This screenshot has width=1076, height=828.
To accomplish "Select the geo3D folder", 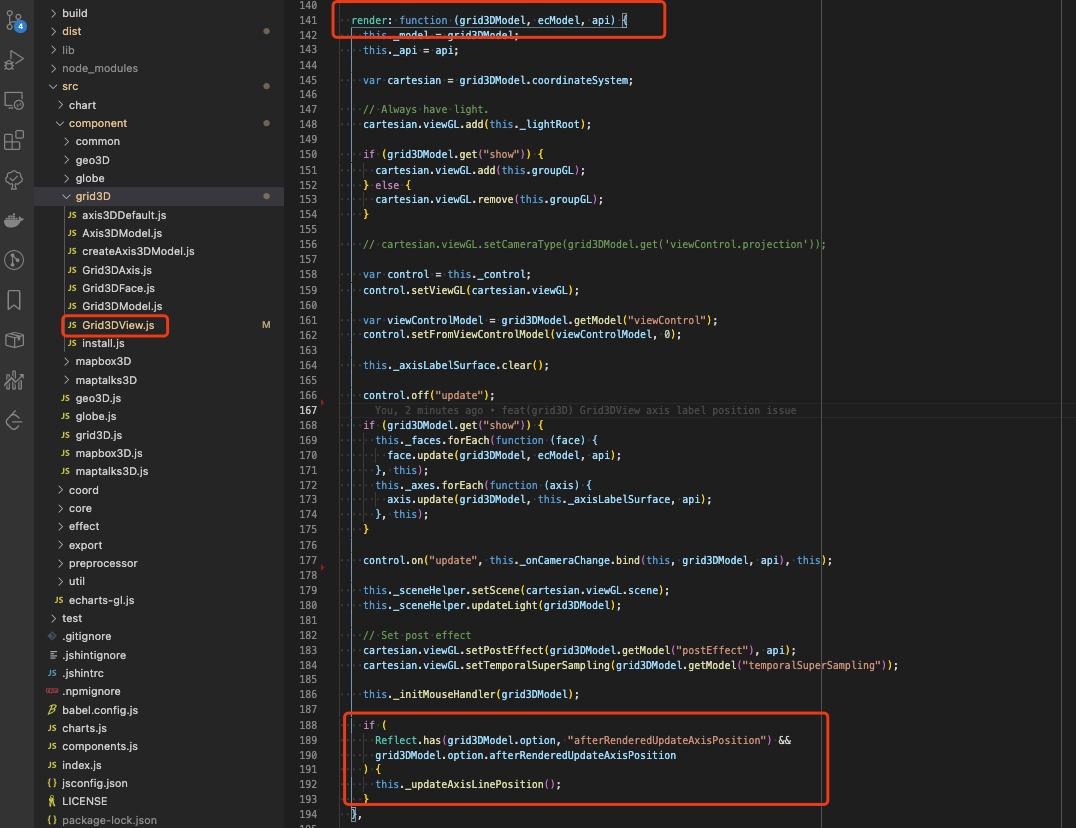I will (x=159, y=160).
